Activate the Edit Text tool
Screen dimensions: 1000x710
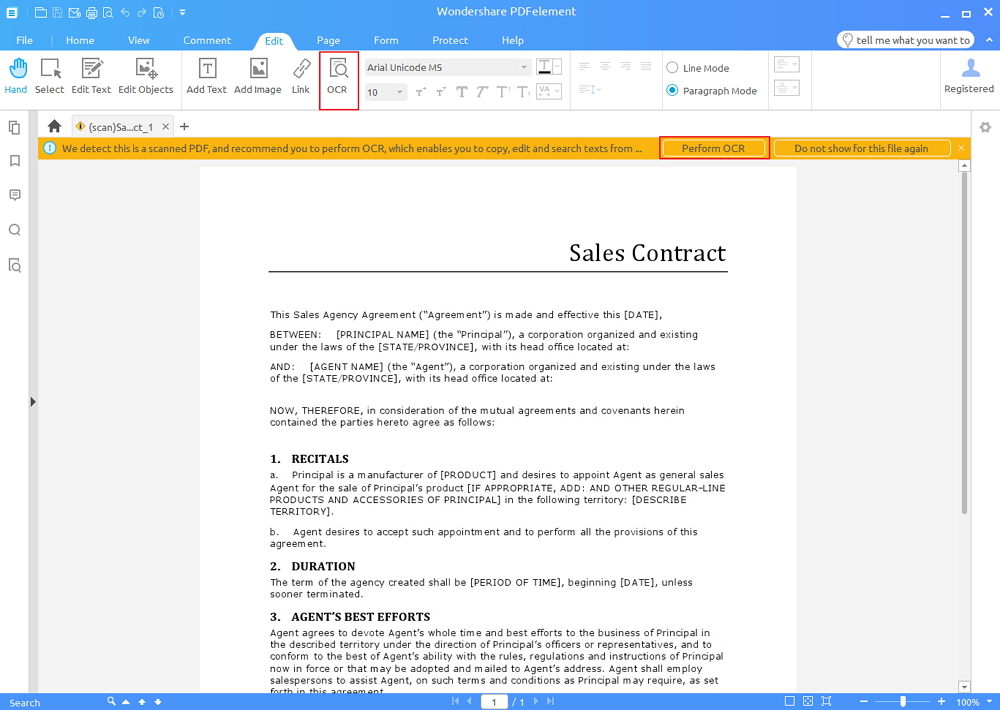[91, 77]
